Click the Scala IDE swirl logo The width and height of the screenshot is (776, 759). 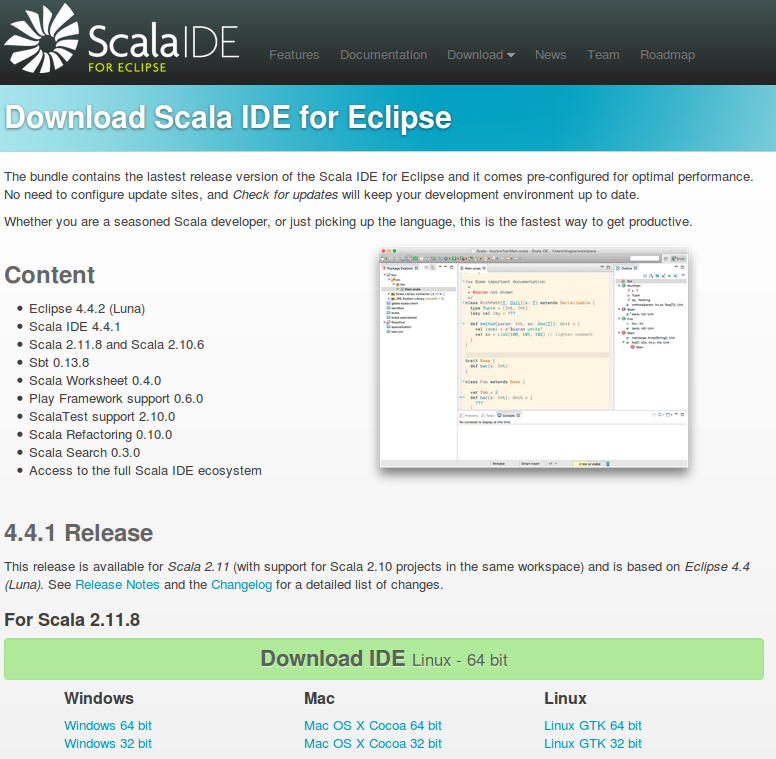42,39
